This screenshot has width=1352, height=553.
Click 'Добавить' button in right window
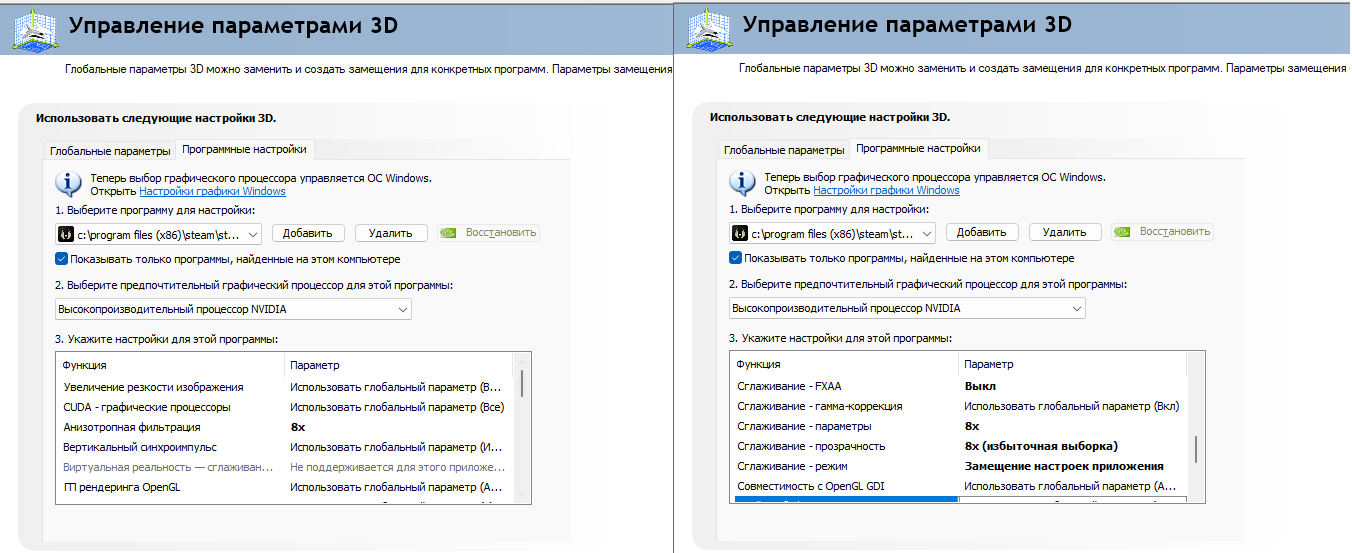(982, 233)
